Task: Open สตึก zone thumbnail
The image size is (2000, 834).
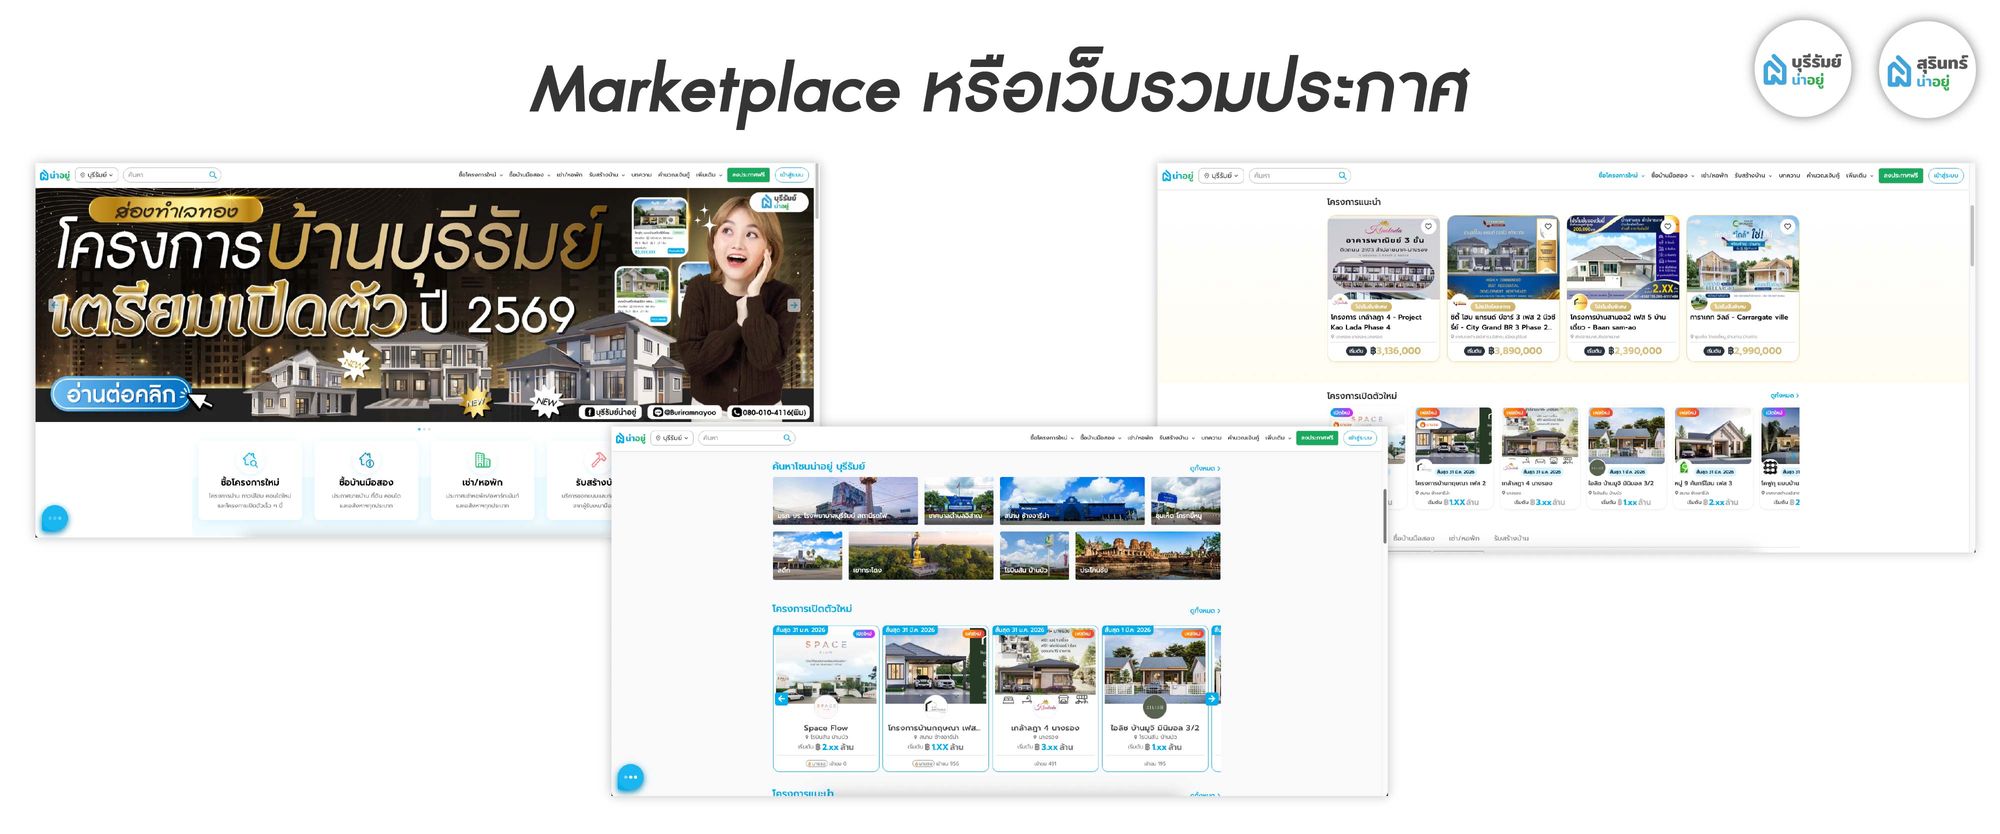Action: point(807,556)
